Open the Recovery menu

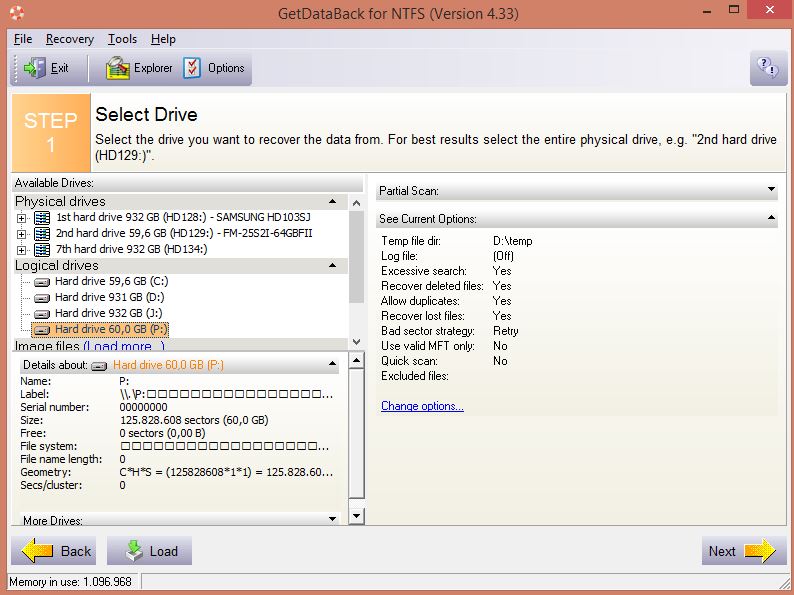coord(70,39)
